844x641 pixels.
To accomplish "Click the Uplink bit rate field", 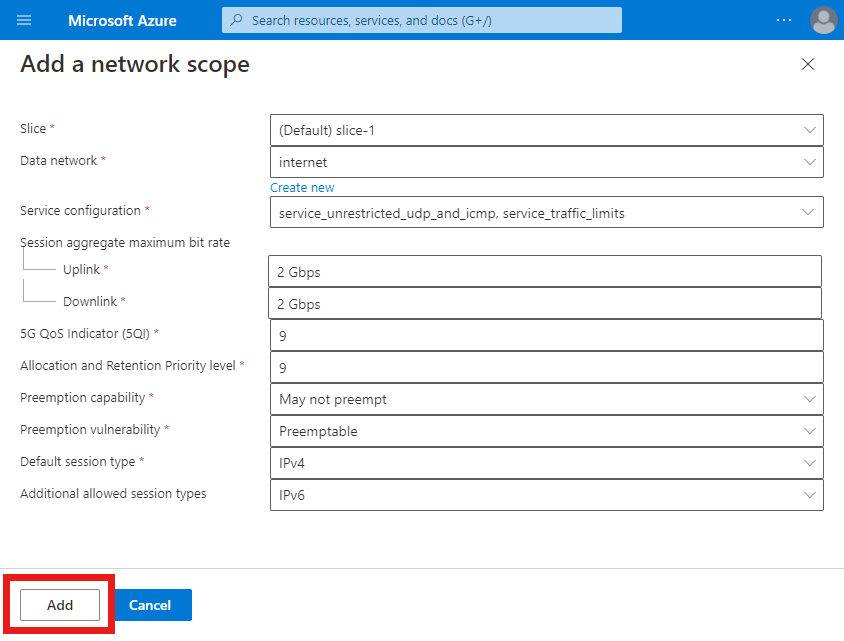I will click(x=546, y=271).
